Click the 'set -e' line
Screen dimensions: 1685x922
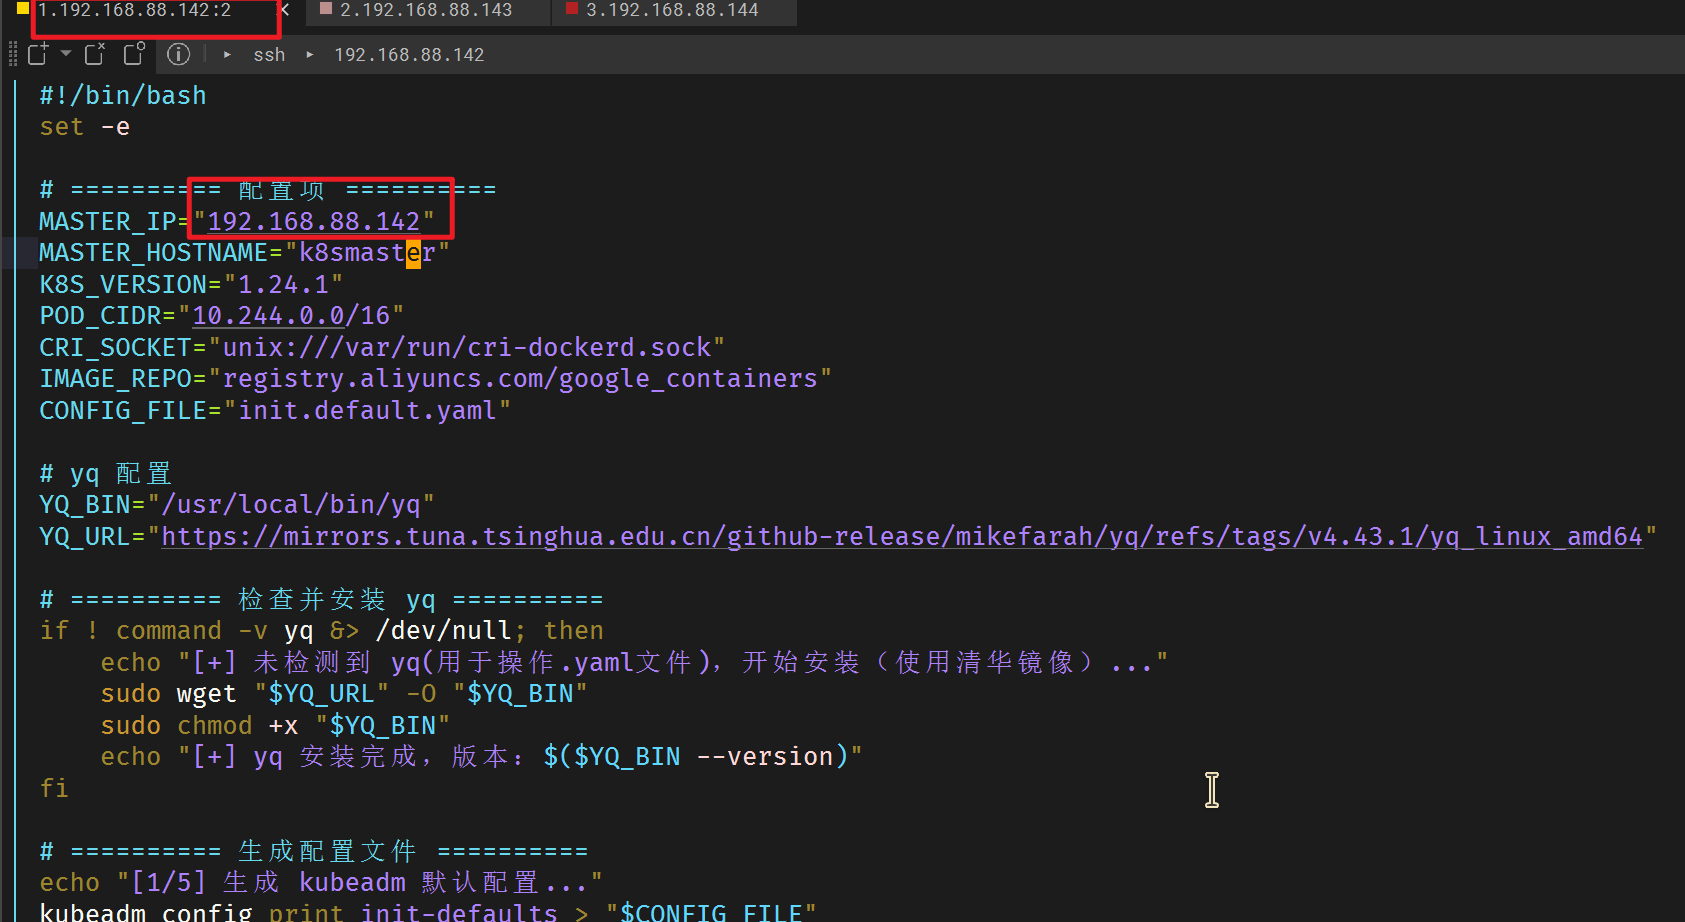[x=85, y=127]
